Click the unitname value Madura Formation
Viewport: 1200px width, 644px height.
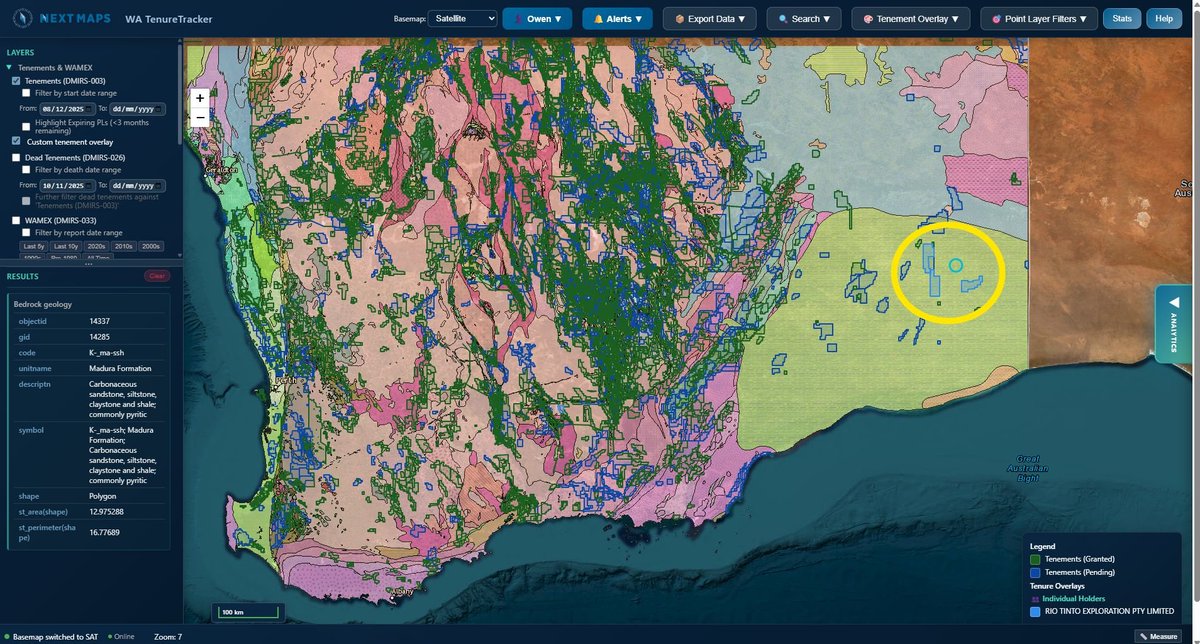[119, 368]
